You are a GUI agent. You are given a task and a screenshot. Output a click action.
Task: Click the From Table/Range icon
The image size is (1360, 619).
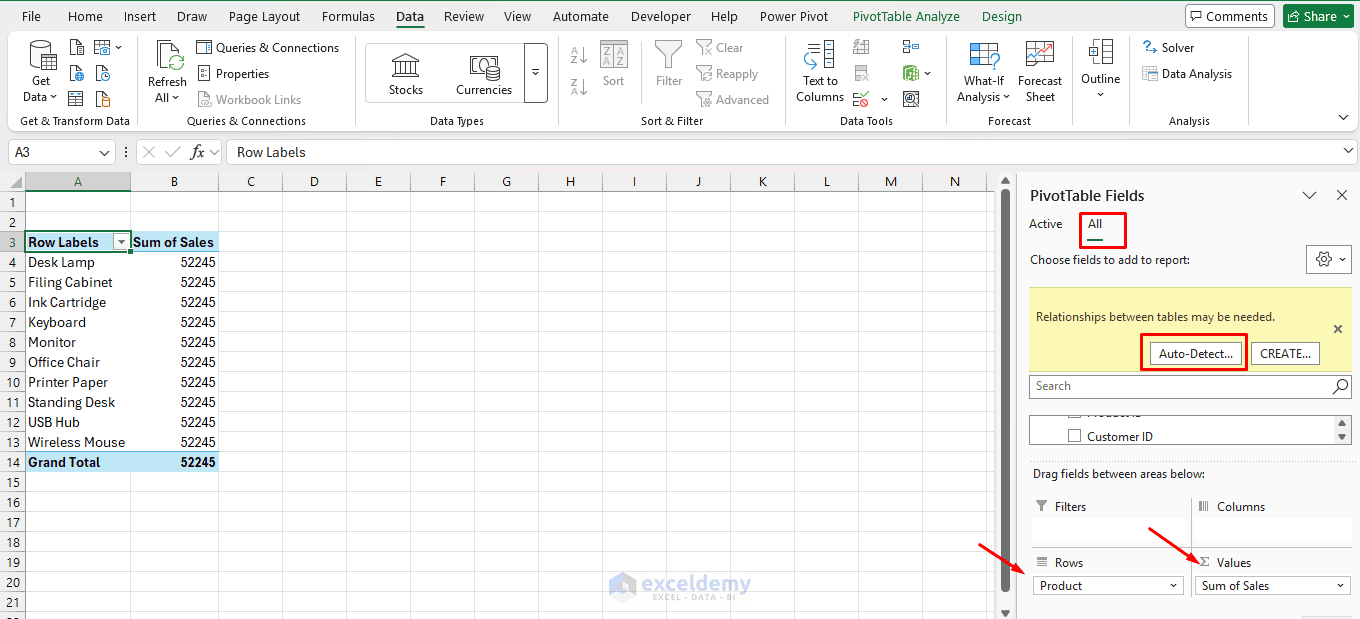[76, 99]
